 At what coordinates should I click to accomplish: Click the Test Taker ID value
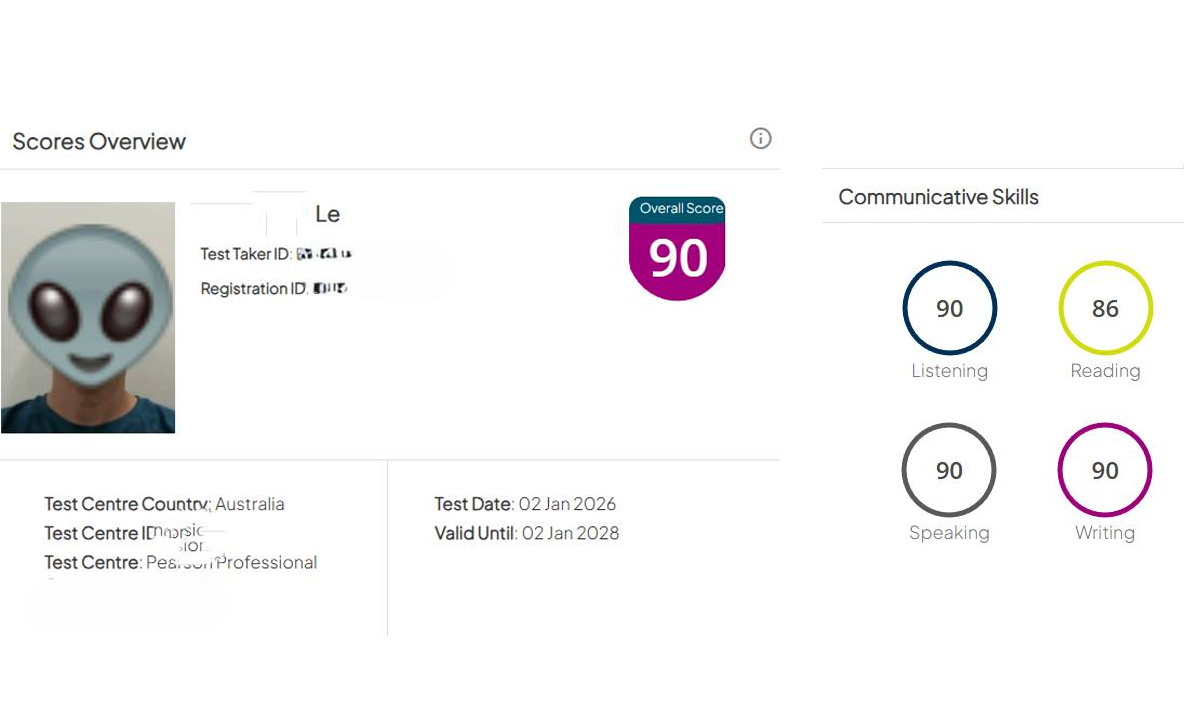[x=324, y=254]
